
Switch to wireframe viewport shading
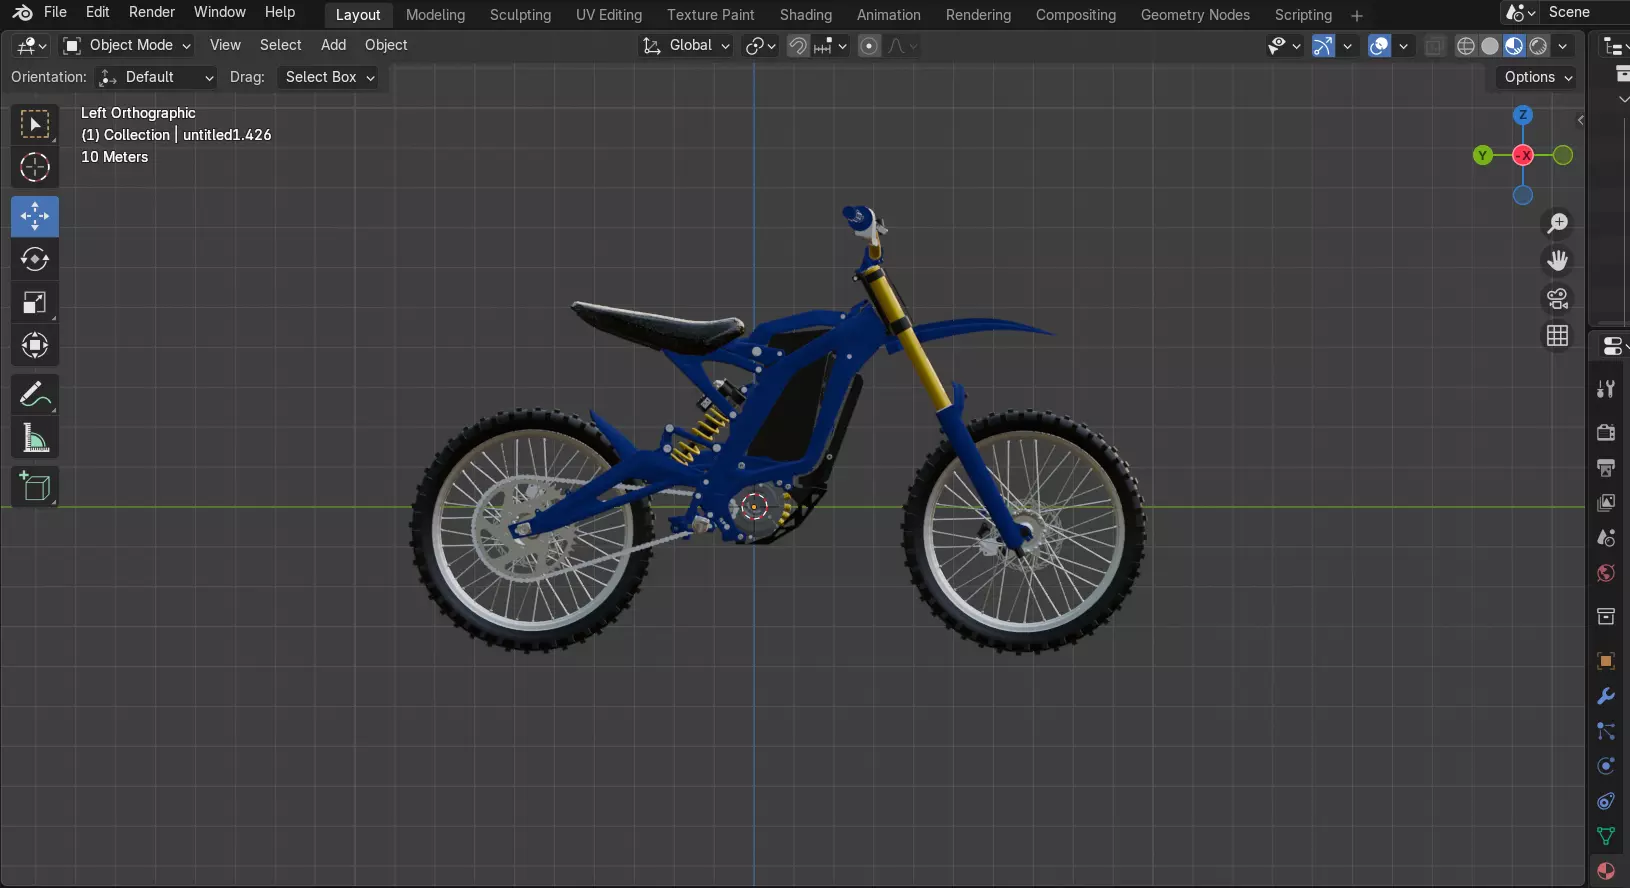tap(1466, 46)
